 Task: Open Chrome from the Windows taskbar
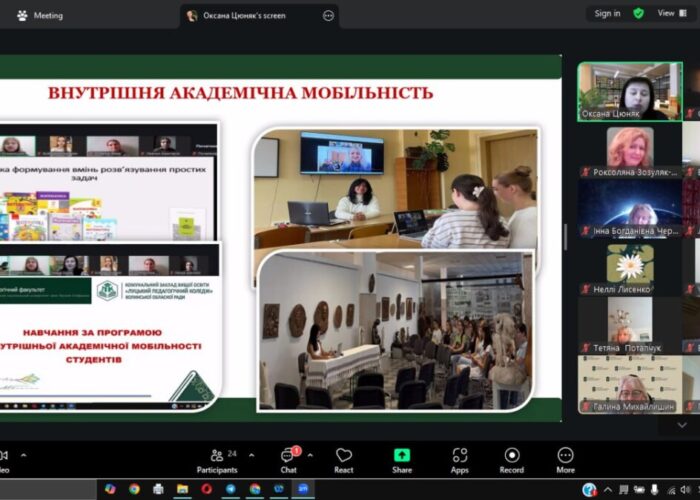click(134, 489)
